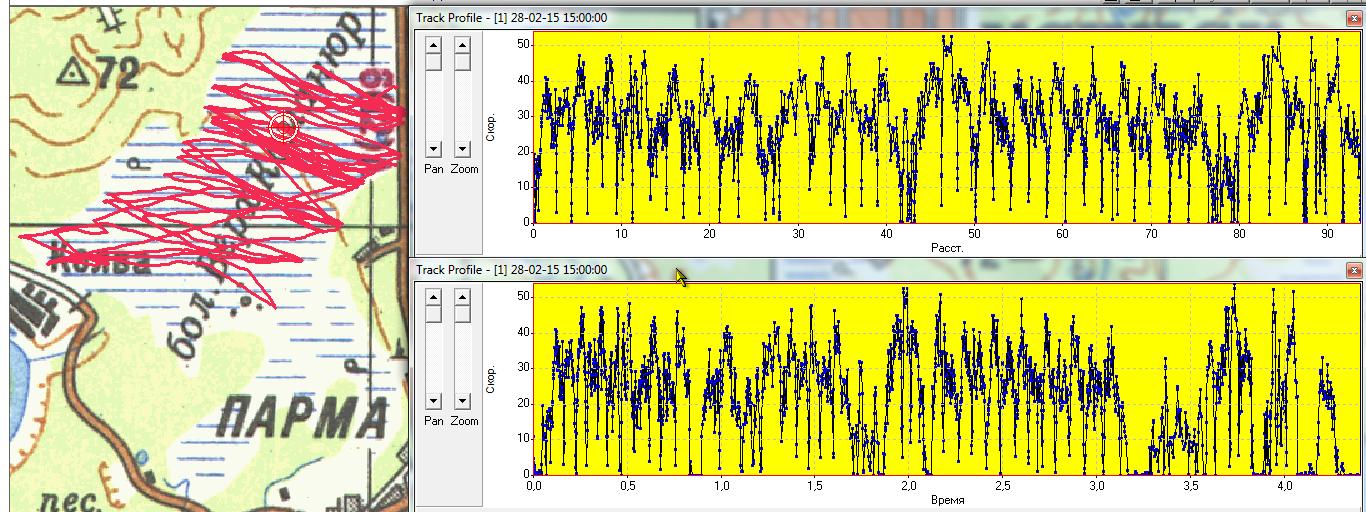Click the circled crosshair marker on track
The image size is (1366, 512).
tap(283, 127)
